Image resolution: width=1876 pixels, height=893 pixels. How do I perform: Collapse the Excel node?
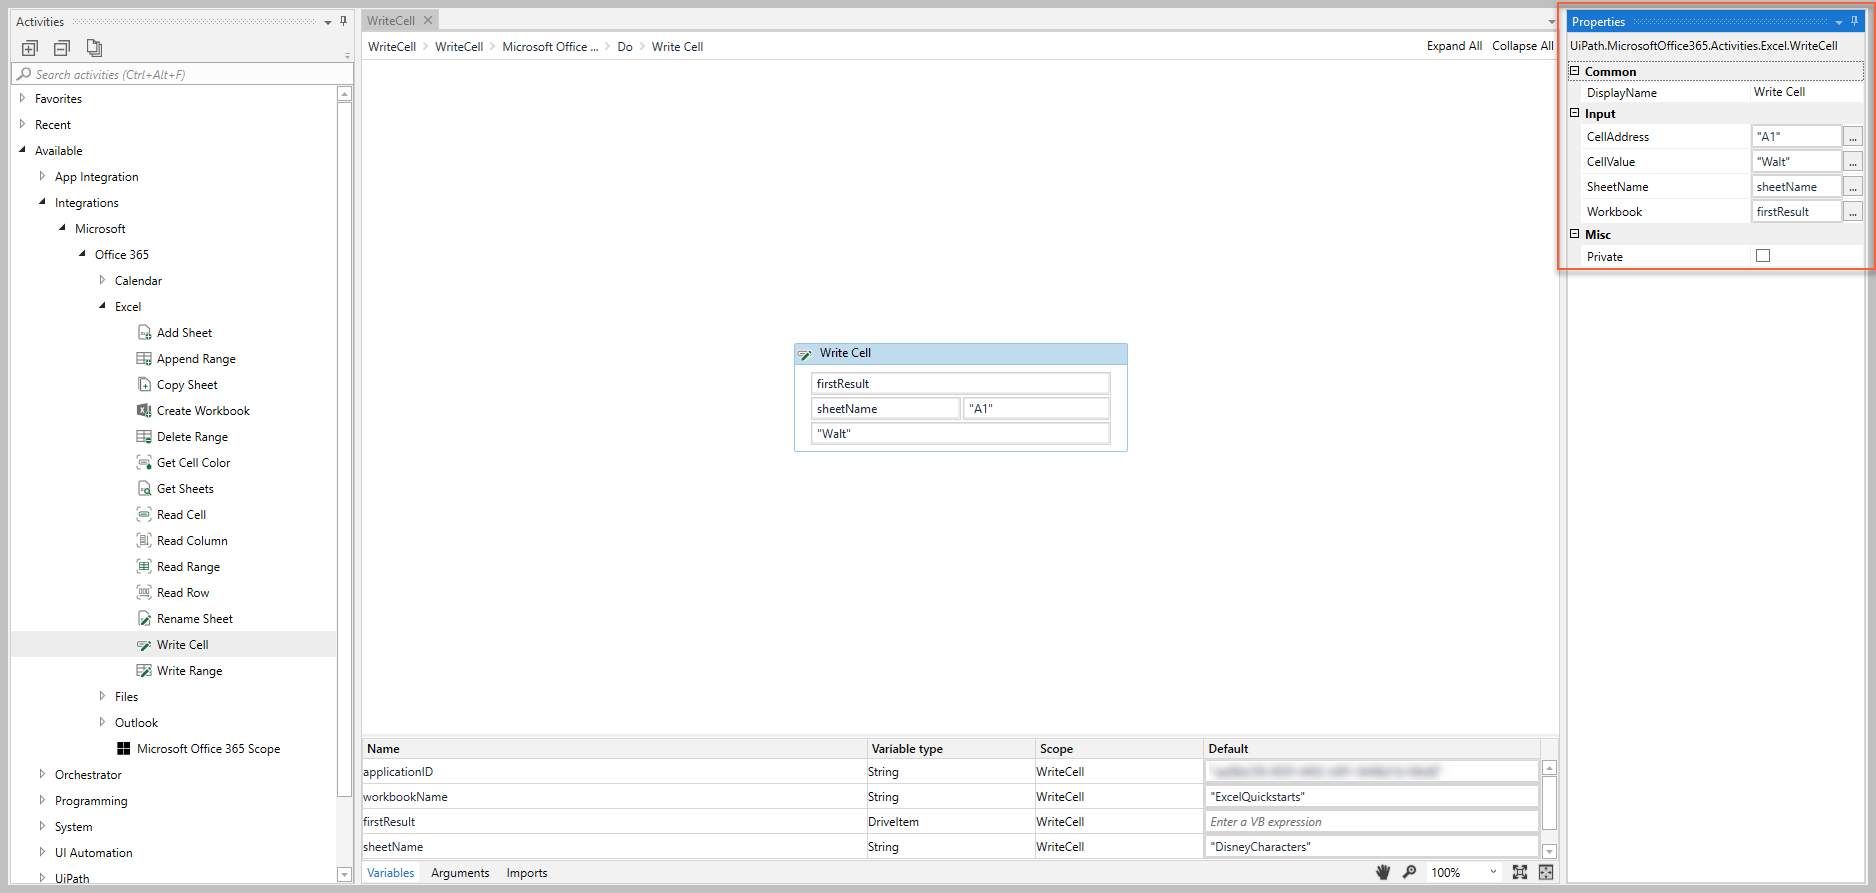(102, 306)
